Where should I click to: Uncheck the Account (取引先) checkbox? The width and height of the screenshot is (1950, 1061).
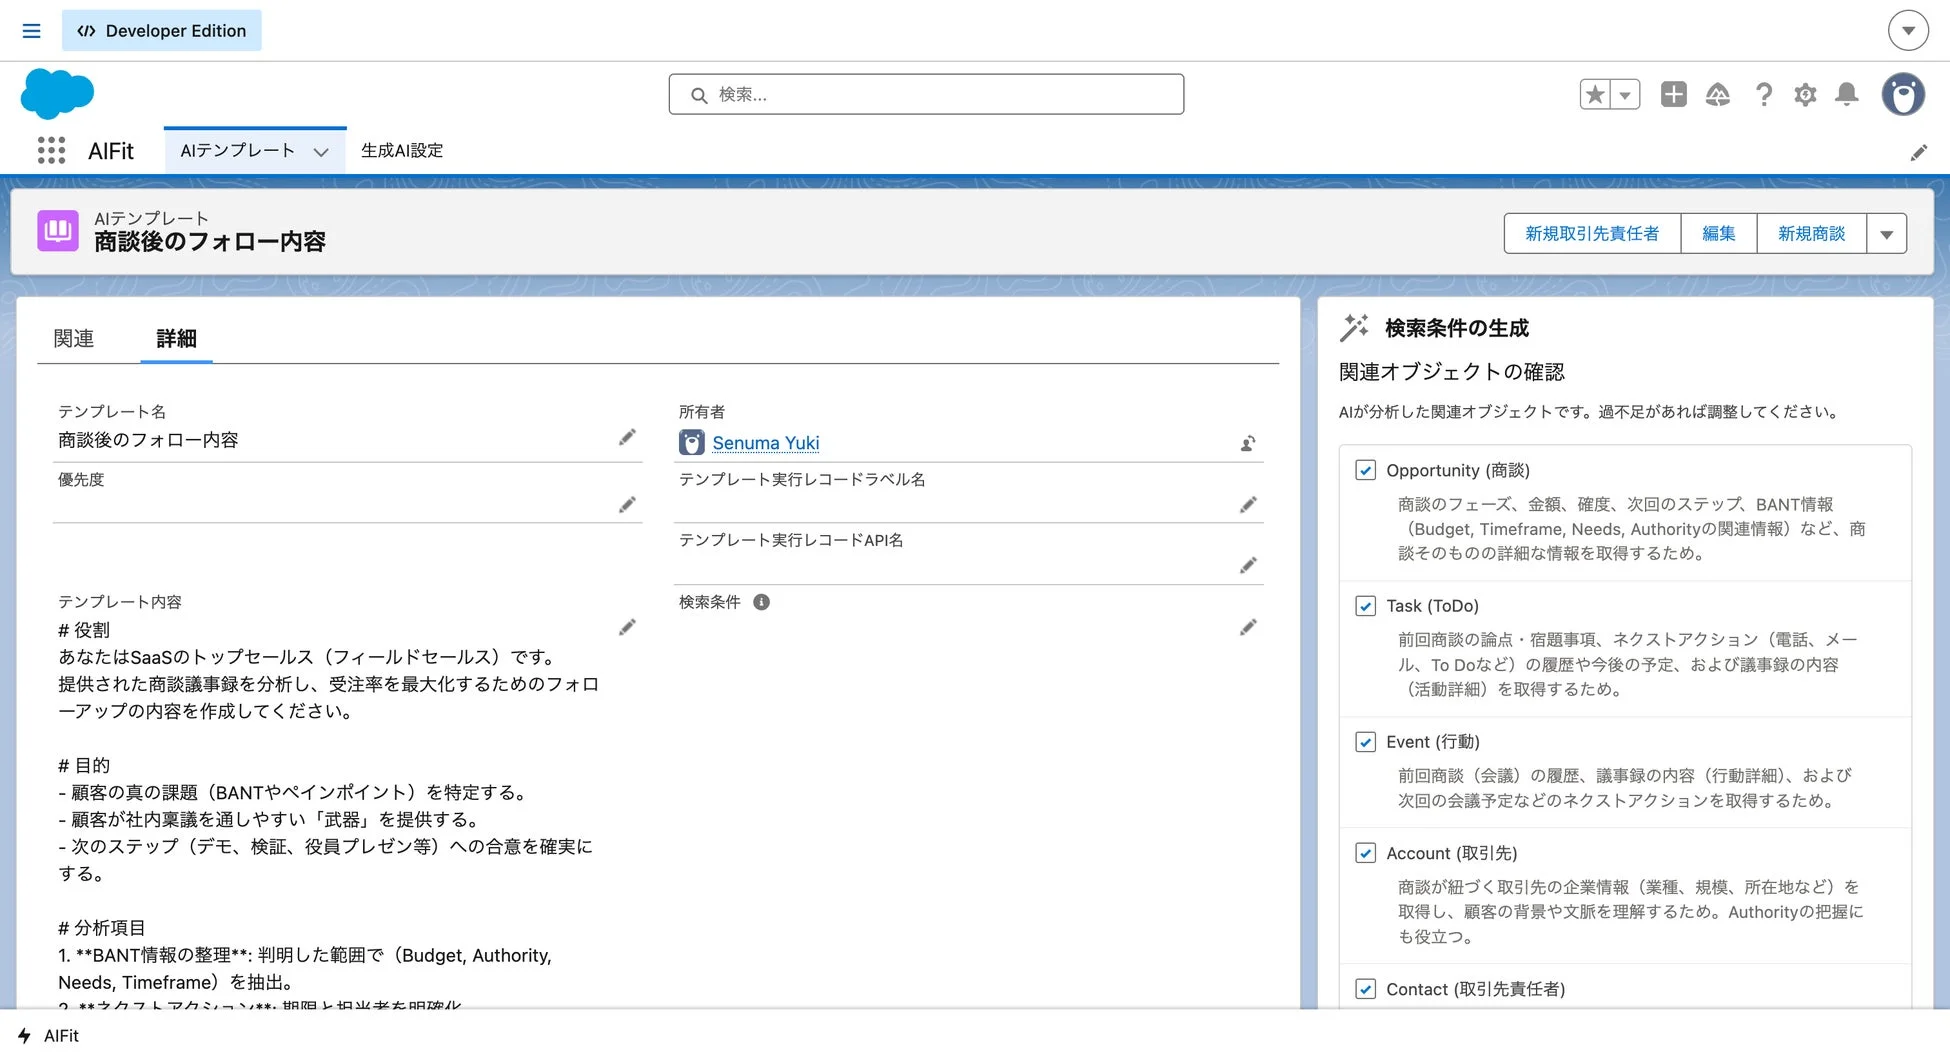tap(1365, 853)
